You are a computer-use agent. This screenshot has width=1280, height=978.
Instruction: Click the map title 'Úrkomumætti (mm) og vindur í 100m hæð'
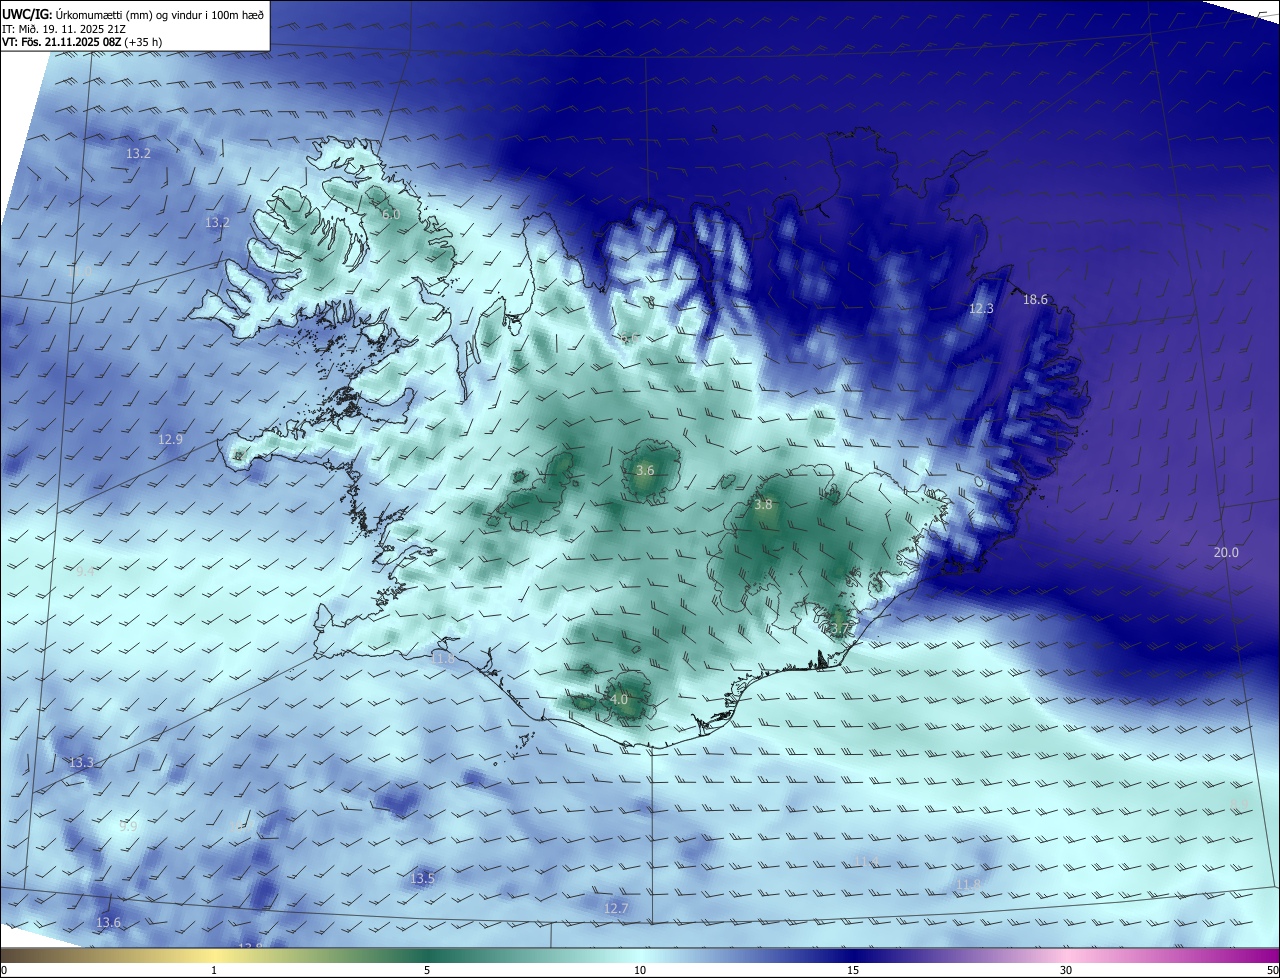[x=160, y=14]
